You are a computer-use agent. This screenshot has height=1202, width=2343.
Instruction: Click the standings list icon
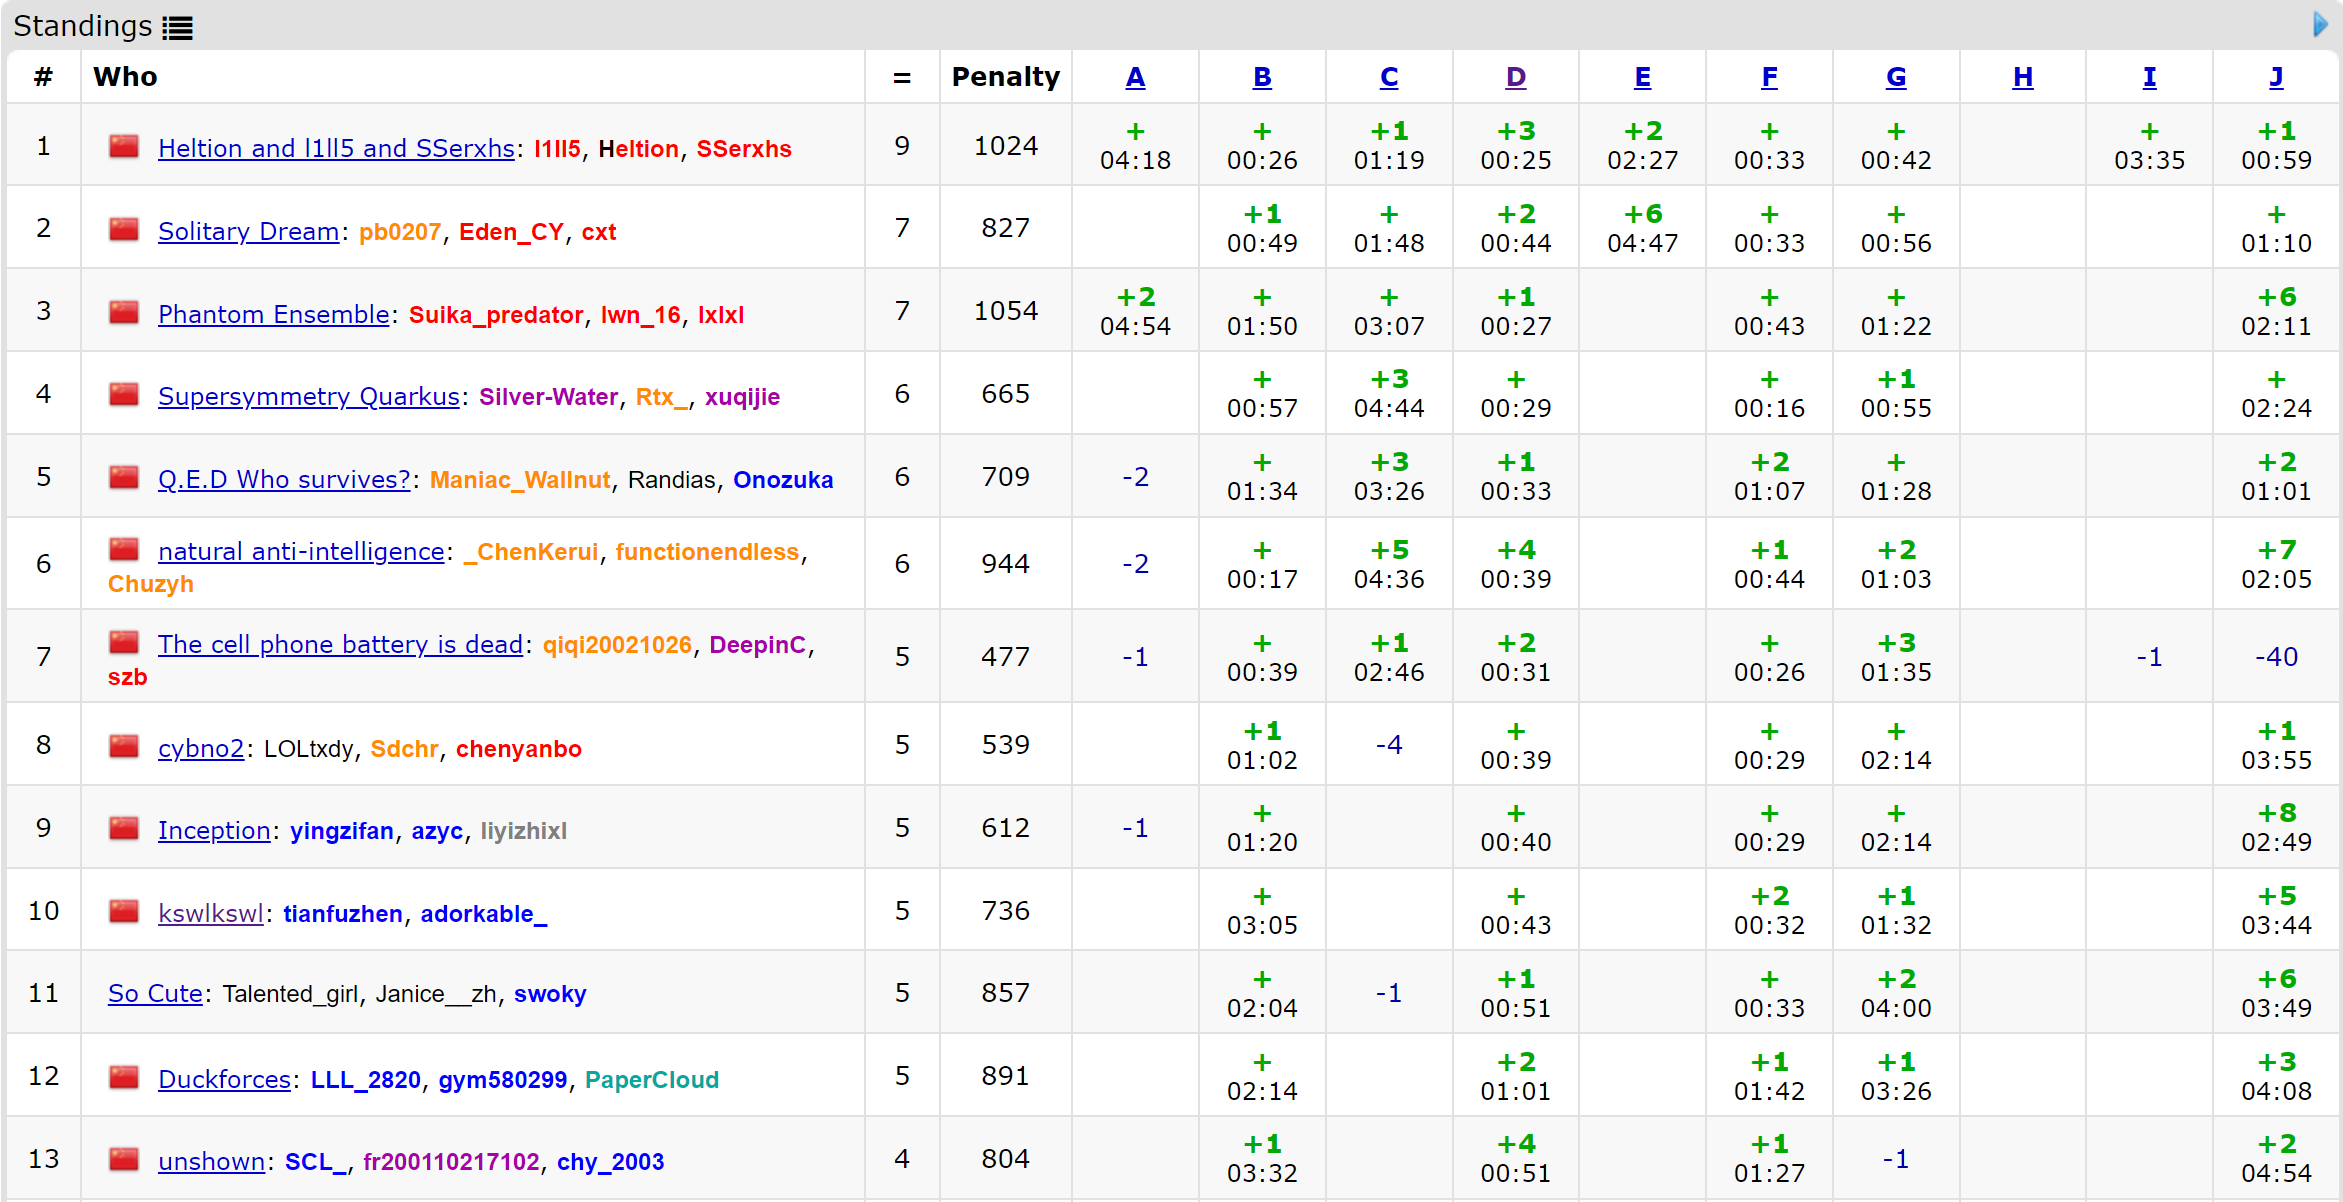[x=178, y=28]
